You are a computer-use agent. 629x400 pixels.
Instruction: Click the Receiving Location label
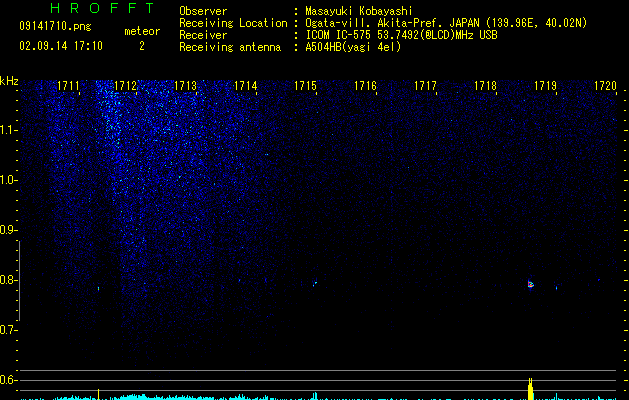coord(233,23)
